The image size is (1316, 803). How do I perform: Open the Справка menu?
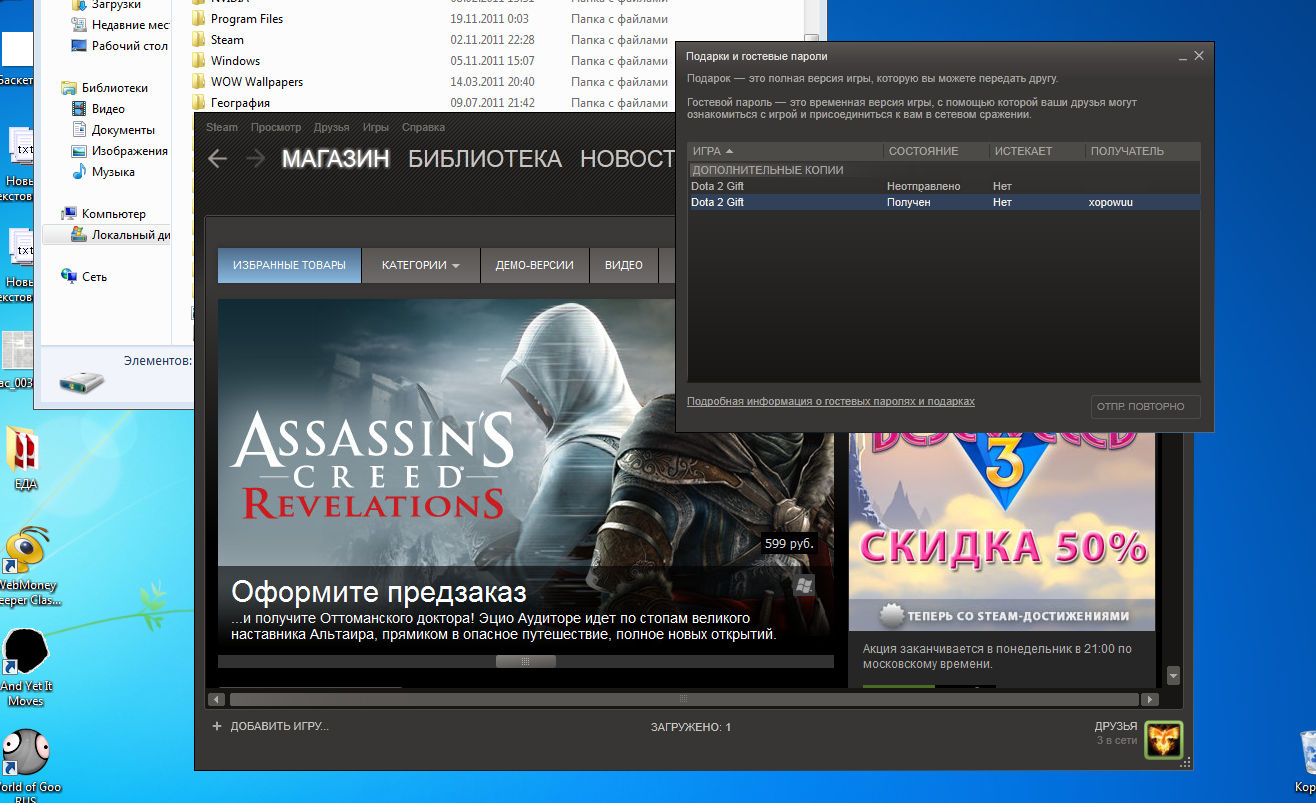point(423,127)
